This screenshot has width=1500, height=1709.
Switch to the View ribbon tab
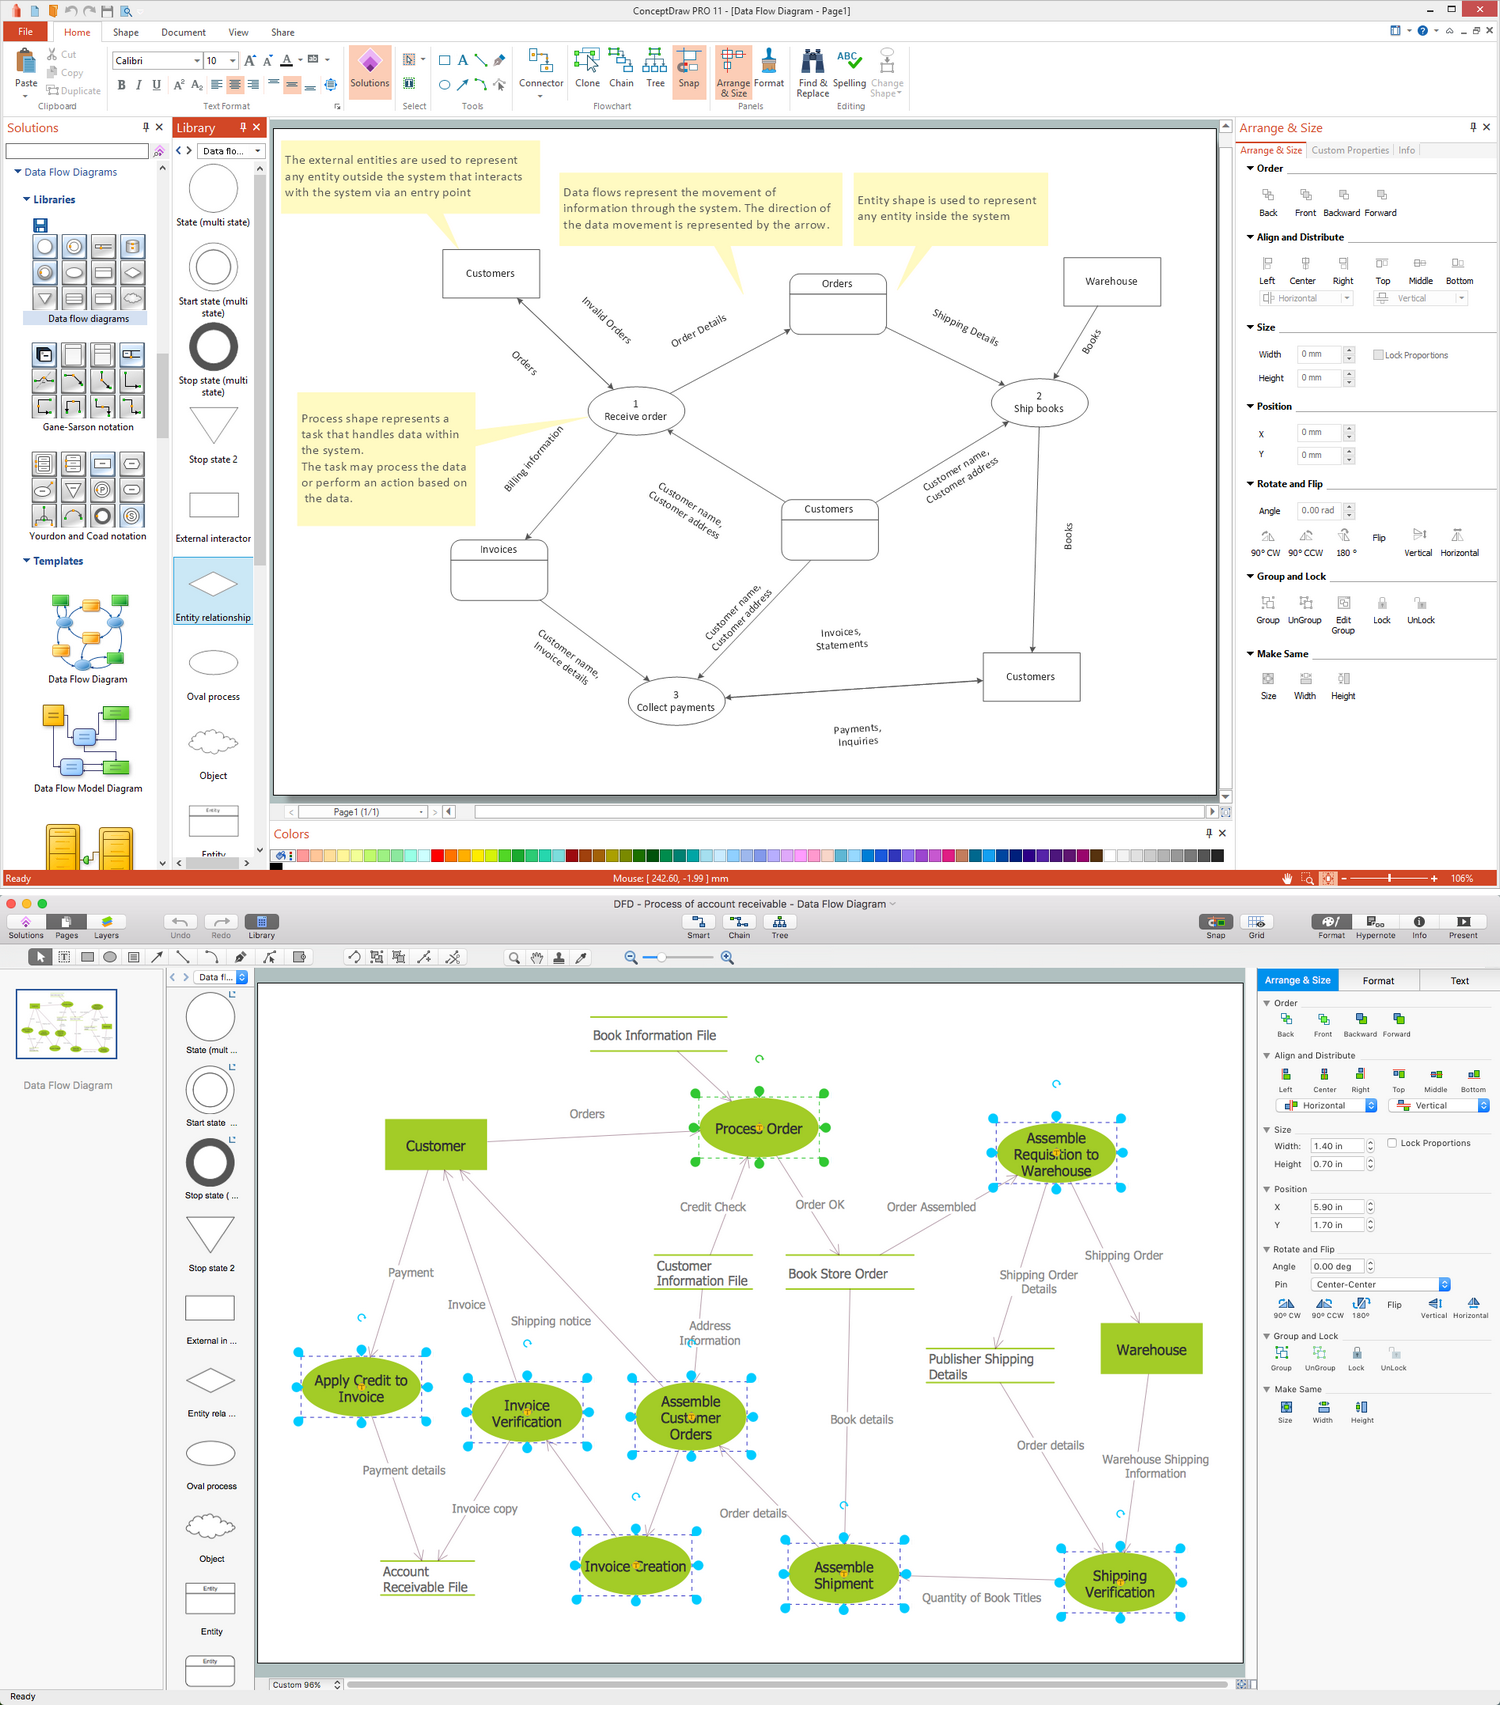(x=238, y=32)
